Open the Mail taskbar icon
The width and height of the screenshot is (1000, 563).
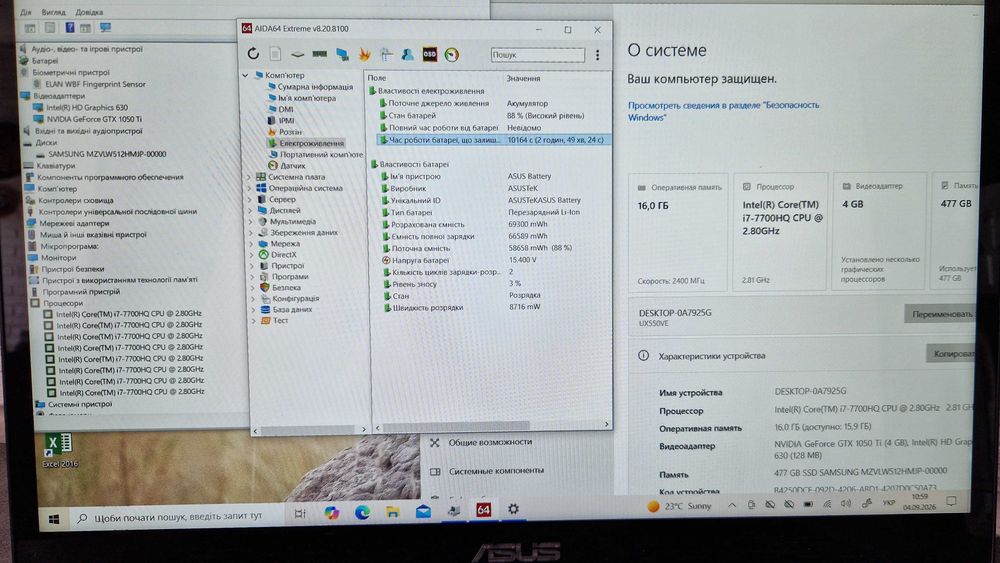click(x=423, y=511)
